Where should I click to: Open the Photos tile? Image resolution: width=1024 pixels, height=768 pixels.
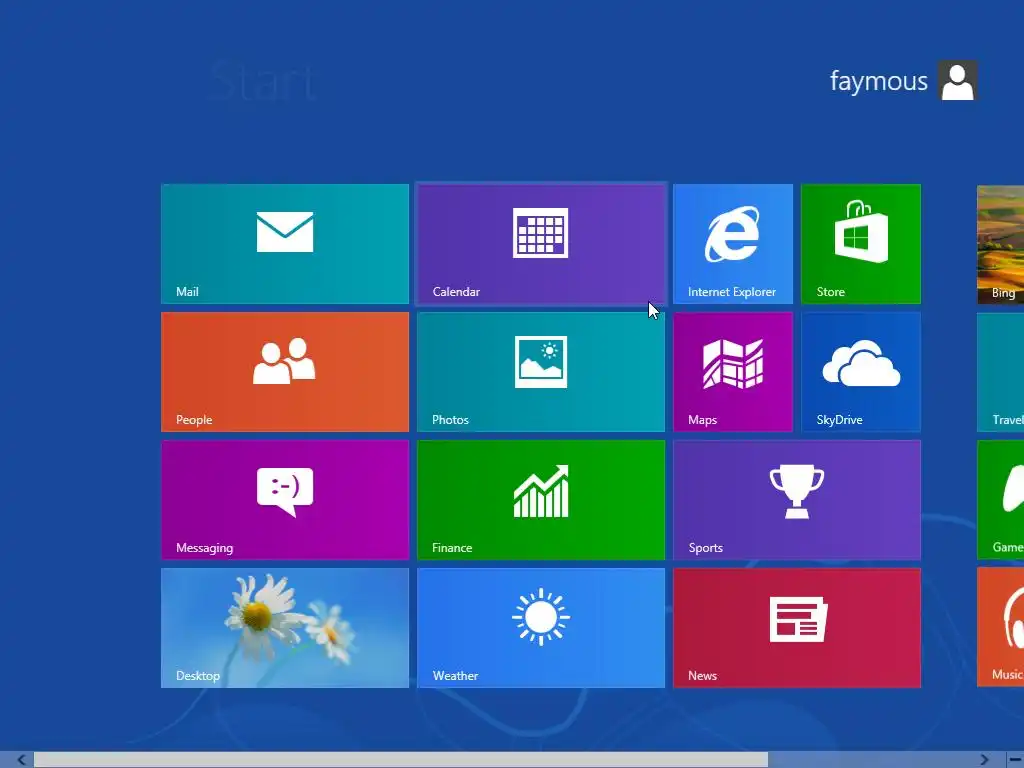541,372
